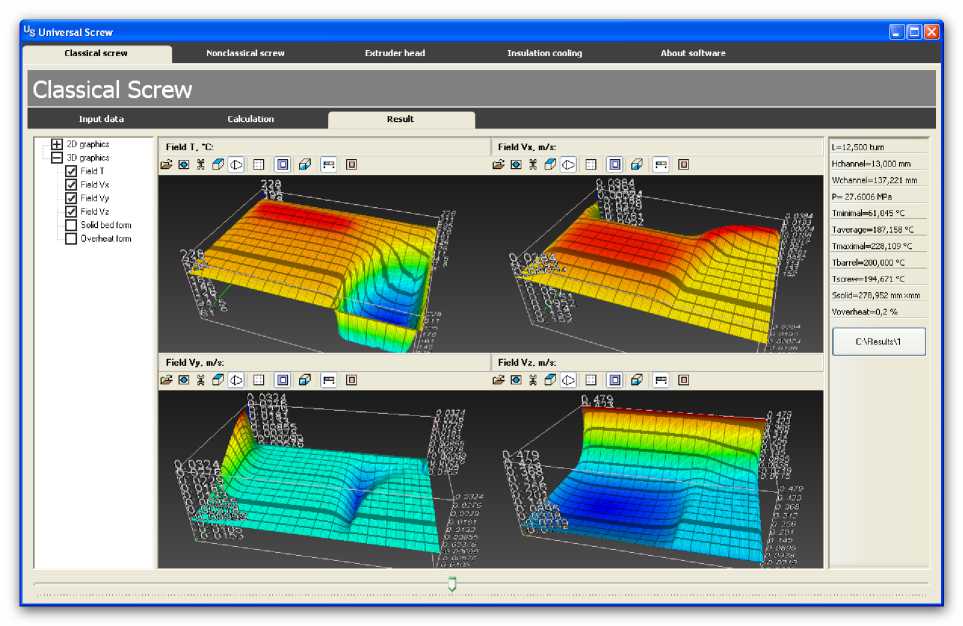Image resolution: width=963 pixels, height=626 pixels.
Task: Open the Input data tab
Action: (101, 119)
